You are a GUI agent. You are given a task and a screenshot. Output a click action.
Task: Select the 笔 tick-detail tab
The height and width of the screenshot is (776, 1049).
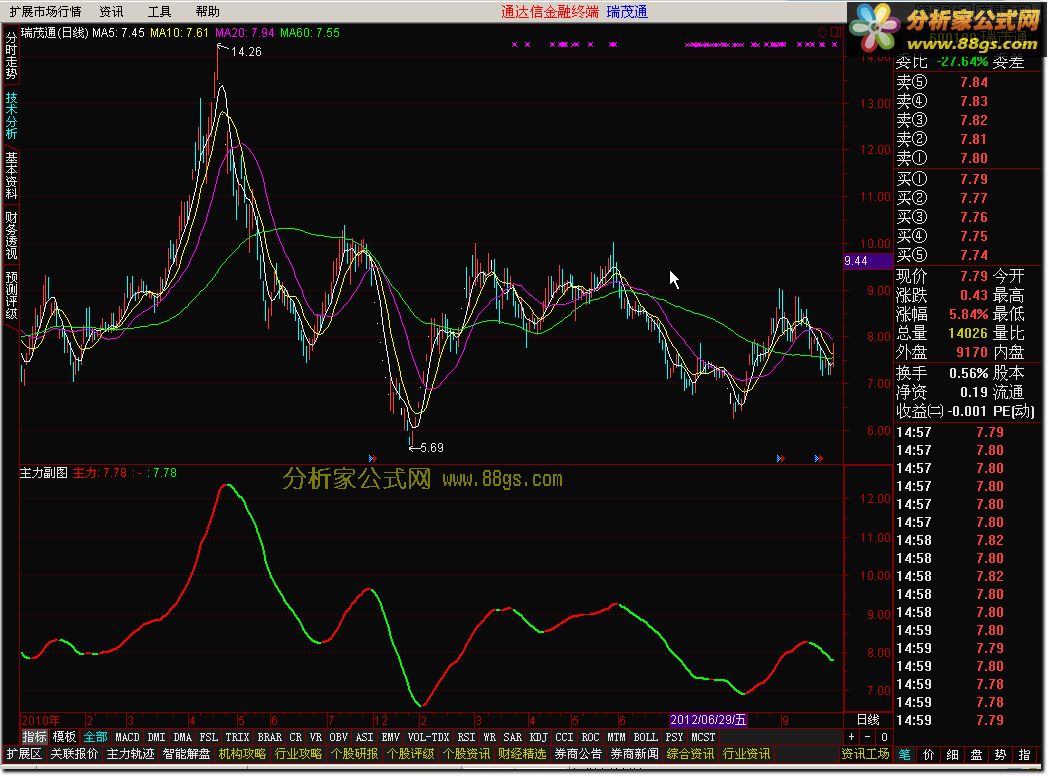point(904,755)
